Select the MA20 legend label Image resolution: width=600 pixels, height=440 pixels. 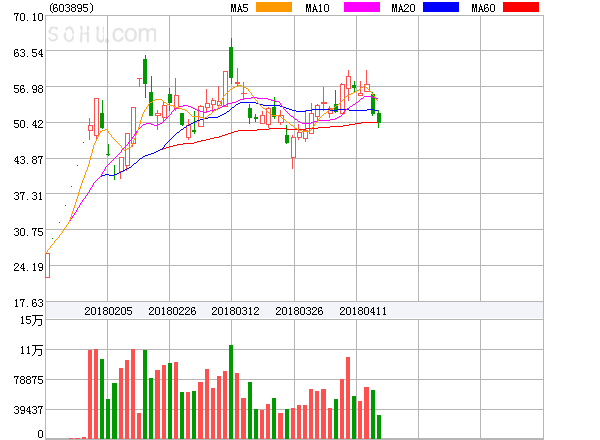[403, 8]
